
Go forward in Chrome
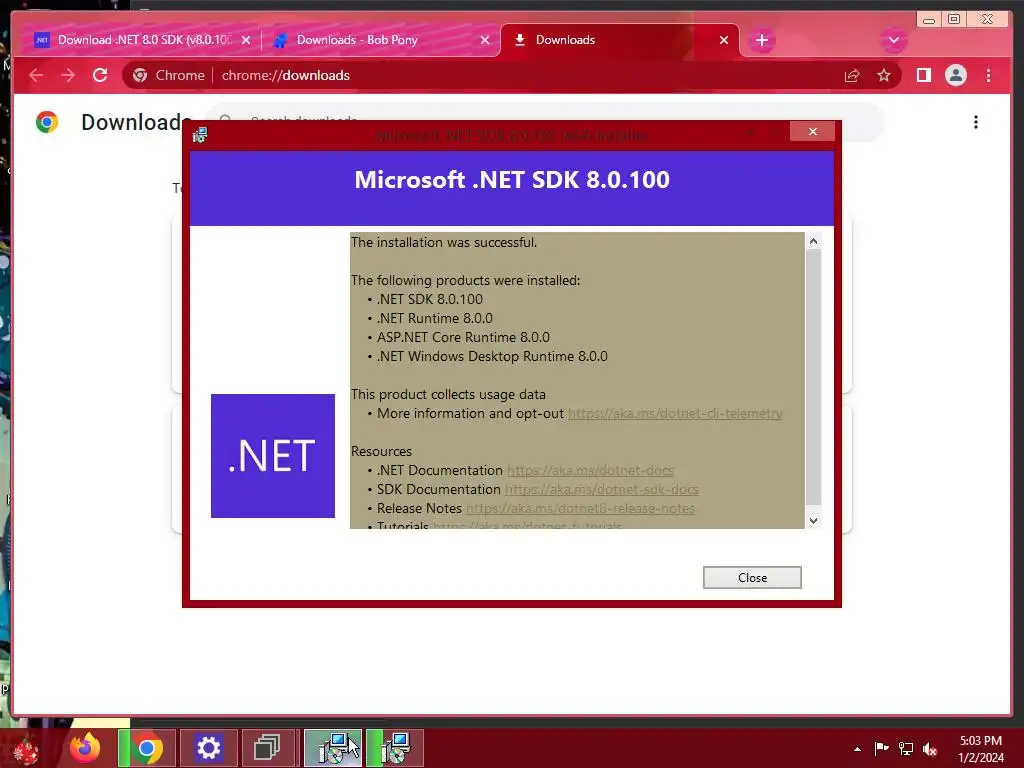click(68, 75)
